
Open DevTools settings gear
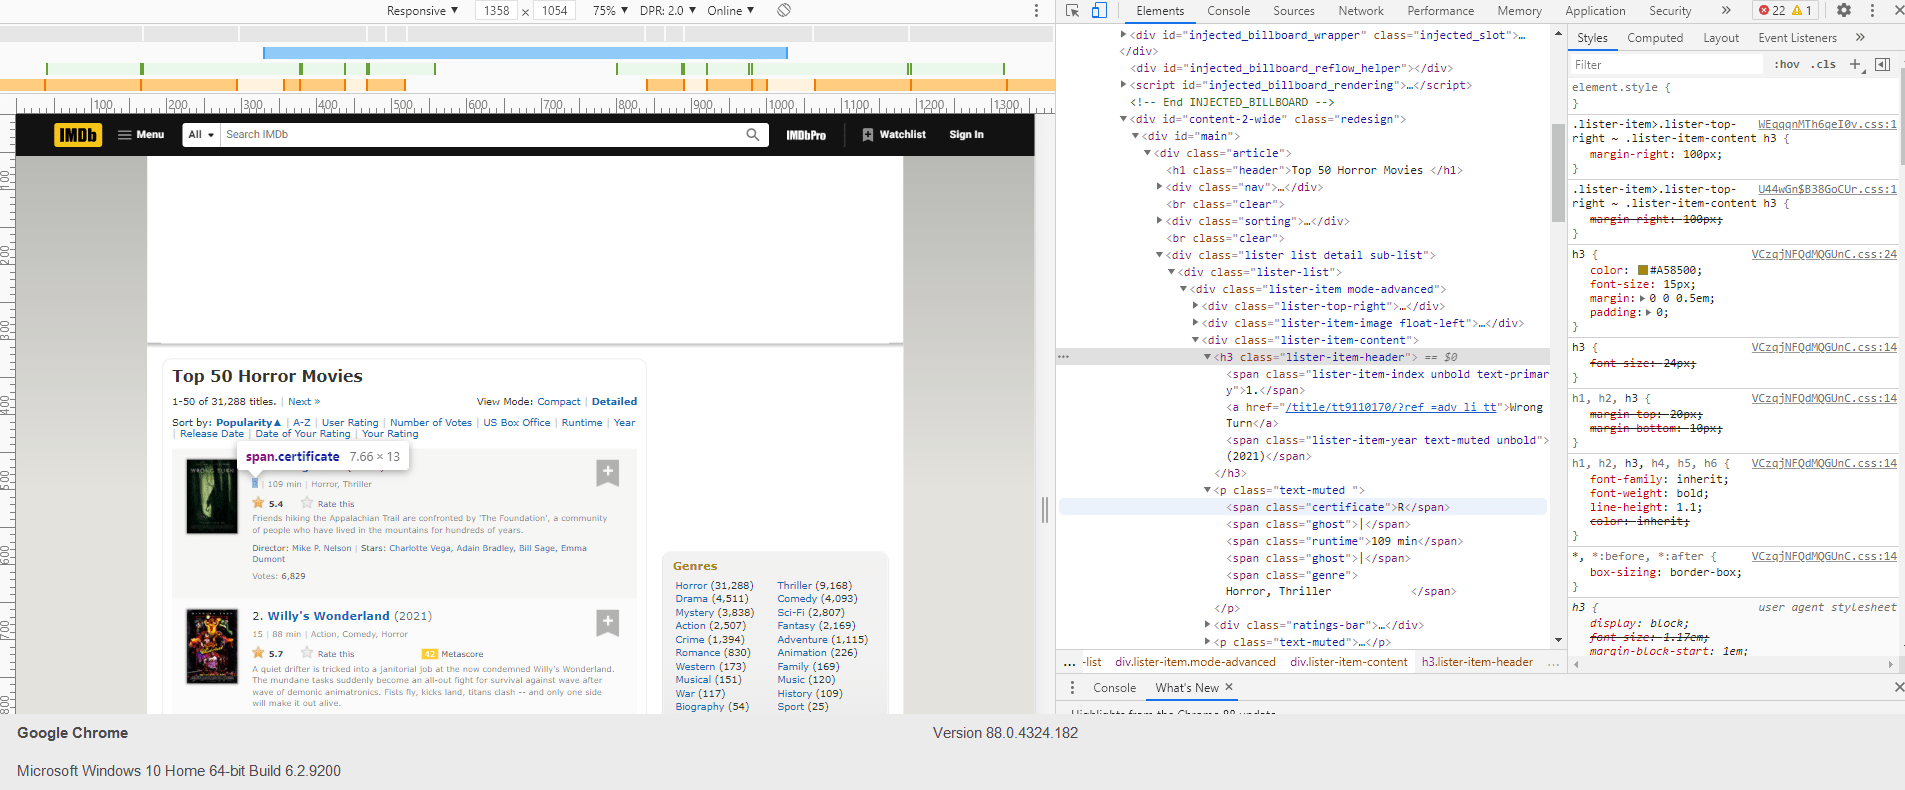[x=1844, y=11]
